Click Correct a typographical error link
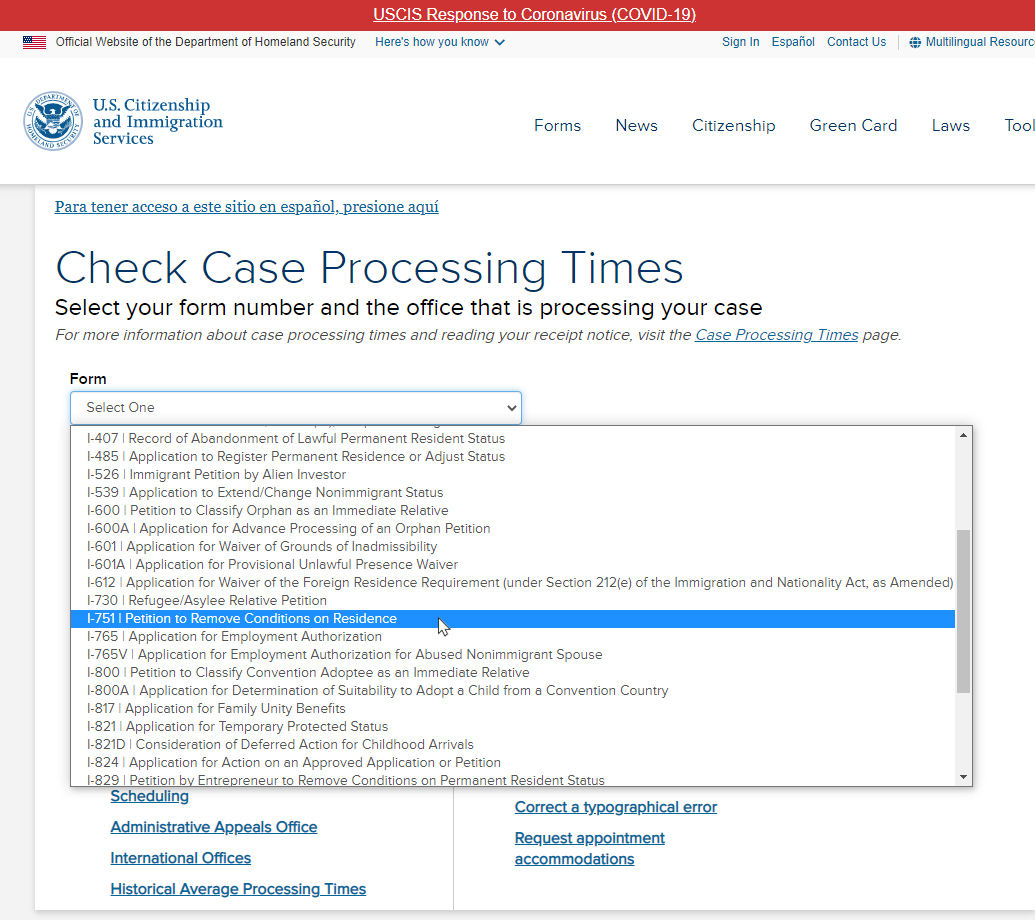1035x920 pixels. coord(616,807)
